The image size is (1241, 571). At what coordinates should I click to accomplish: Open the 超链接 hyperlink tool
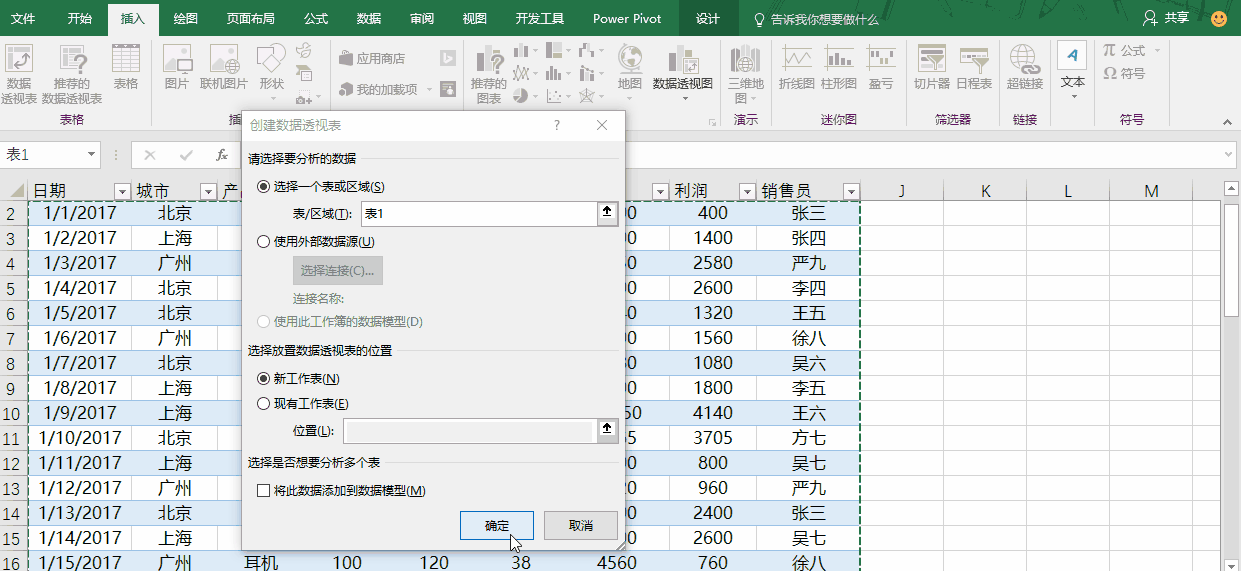(x=1024, y=68)
